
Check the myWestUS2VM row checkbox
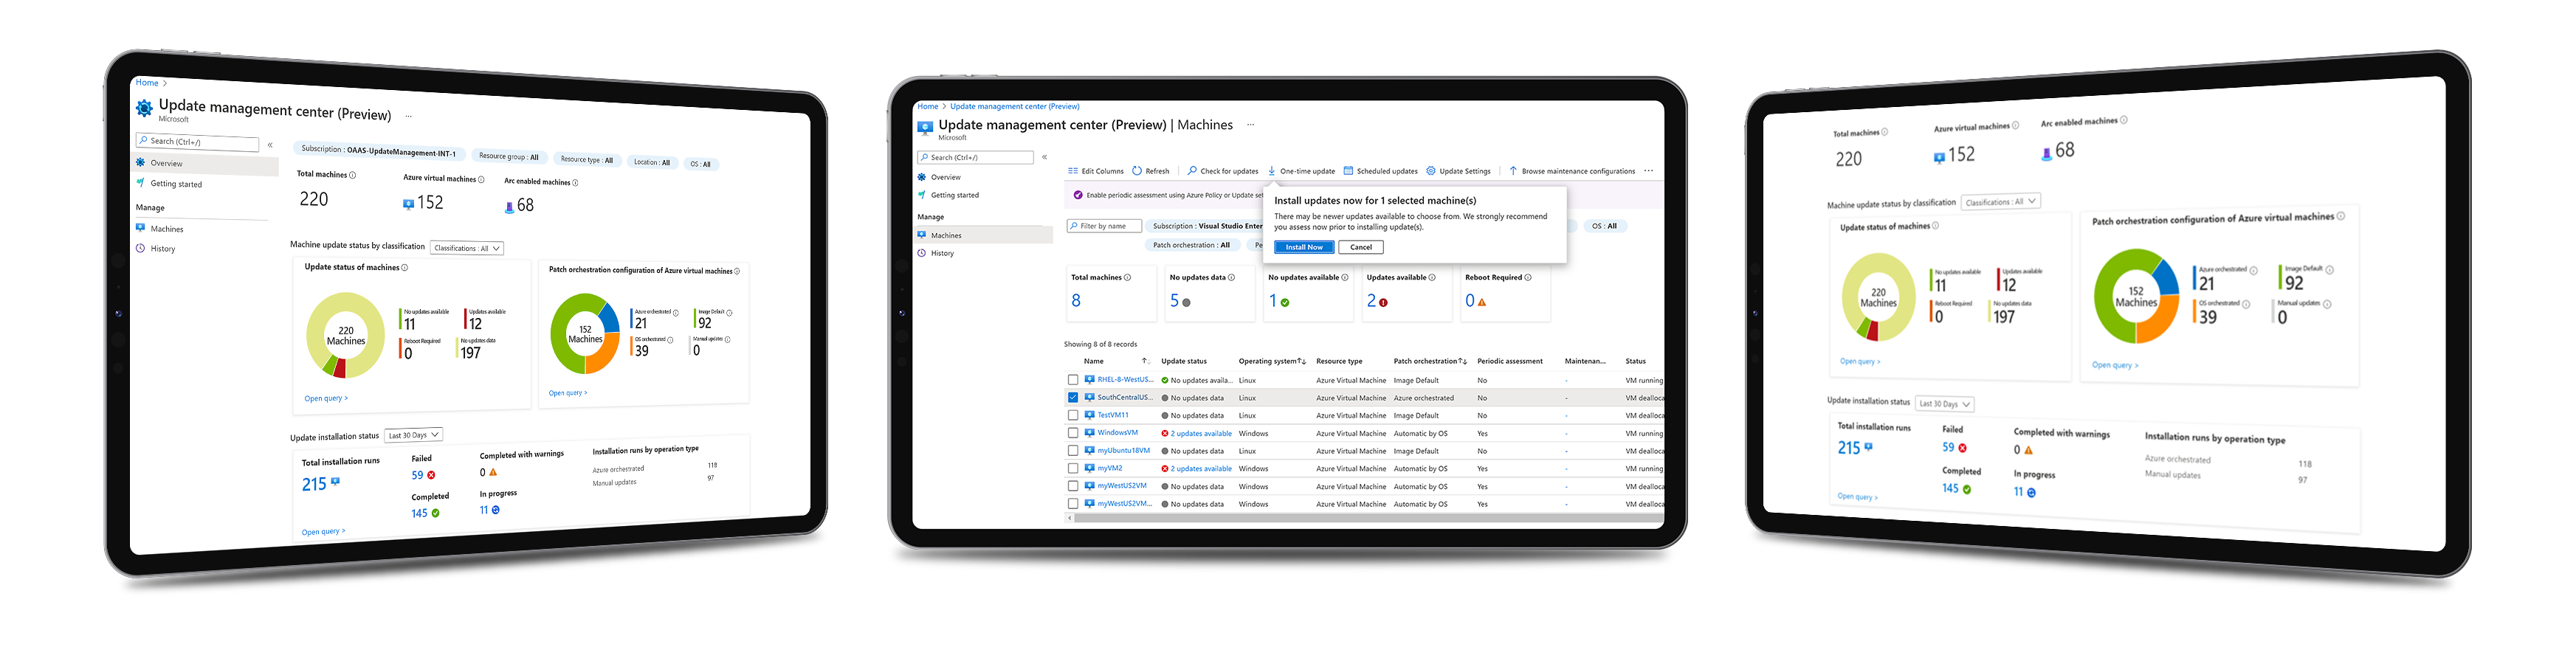click(1073, 486)
